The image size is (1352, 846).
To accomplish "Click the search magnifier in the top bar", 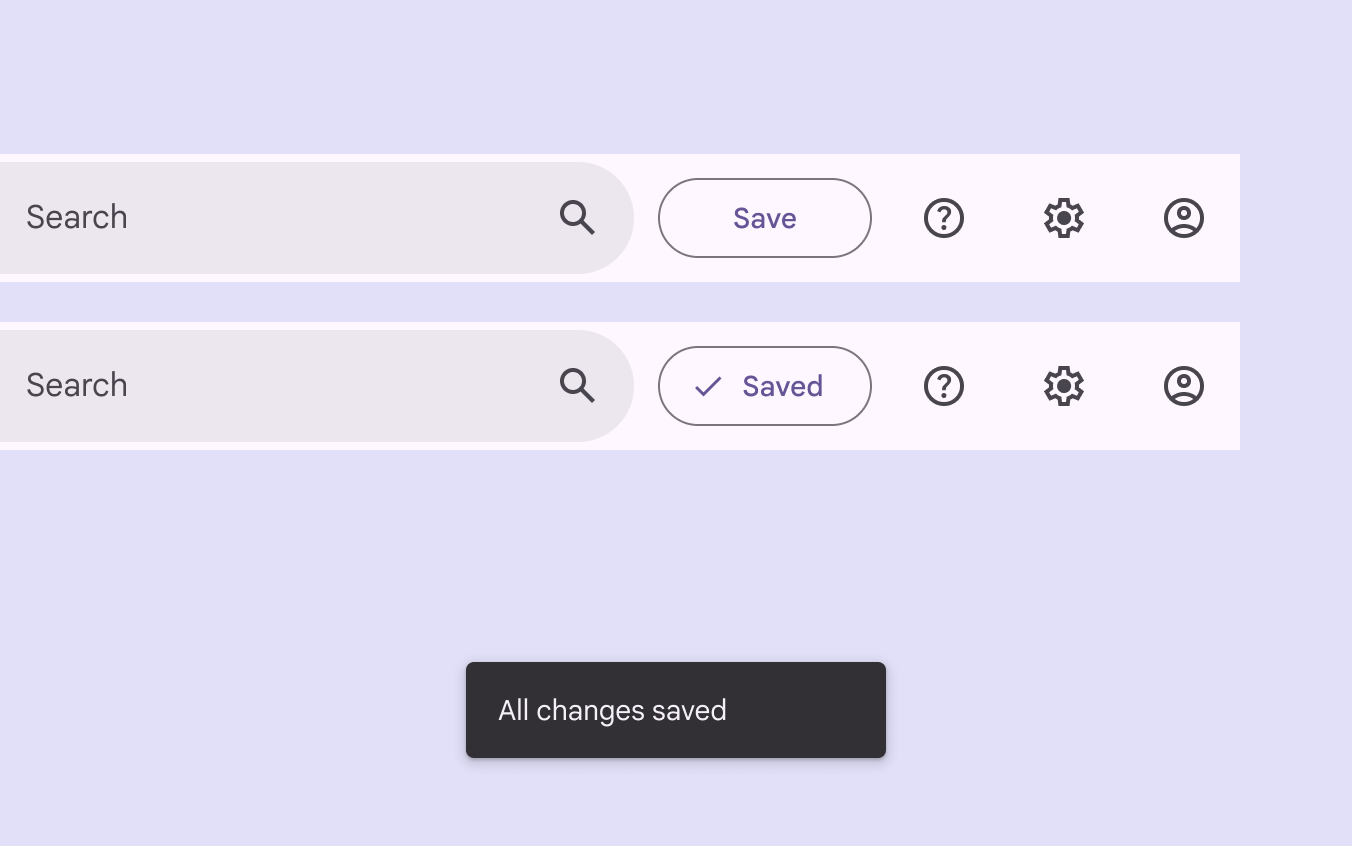I will tap(577, 217).
